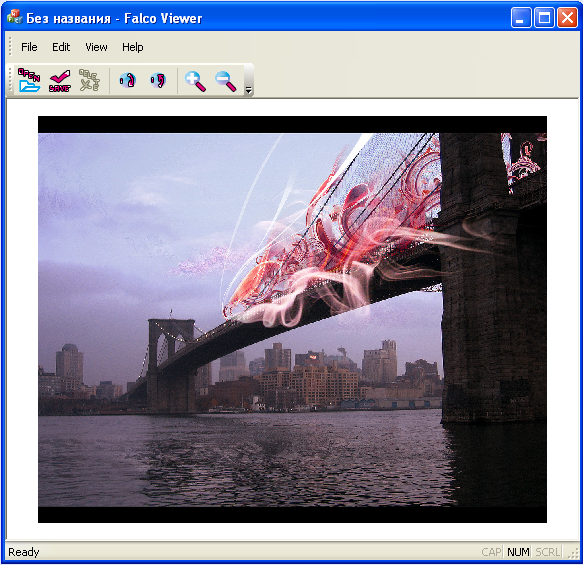Click the resize grip in the status bar corner
583x565 pixels.
tap(573, 553)
